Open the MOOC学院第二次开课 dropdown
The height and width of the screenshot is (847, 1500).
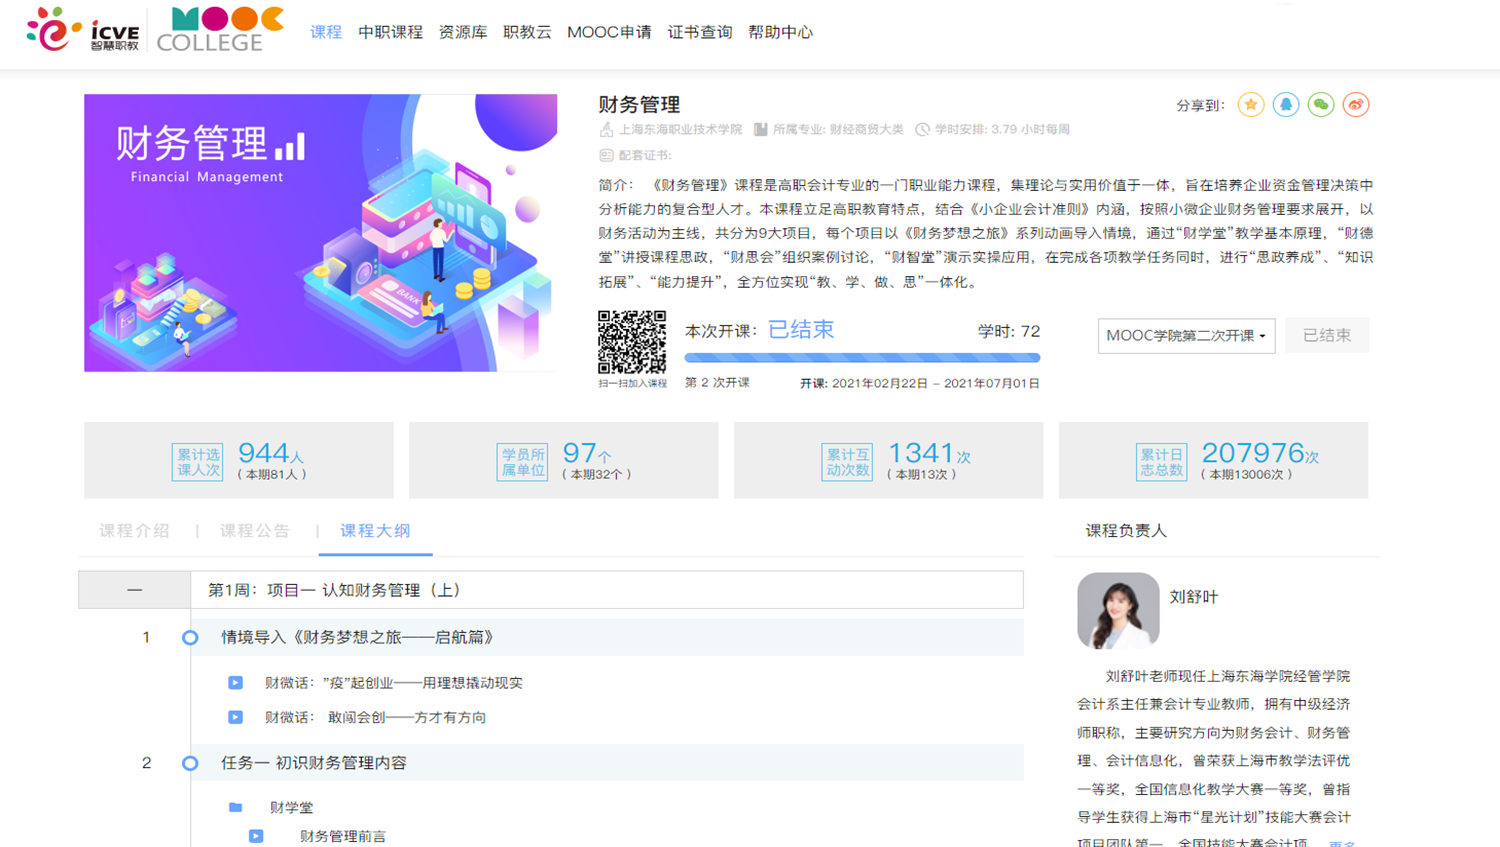point(1186,336)
